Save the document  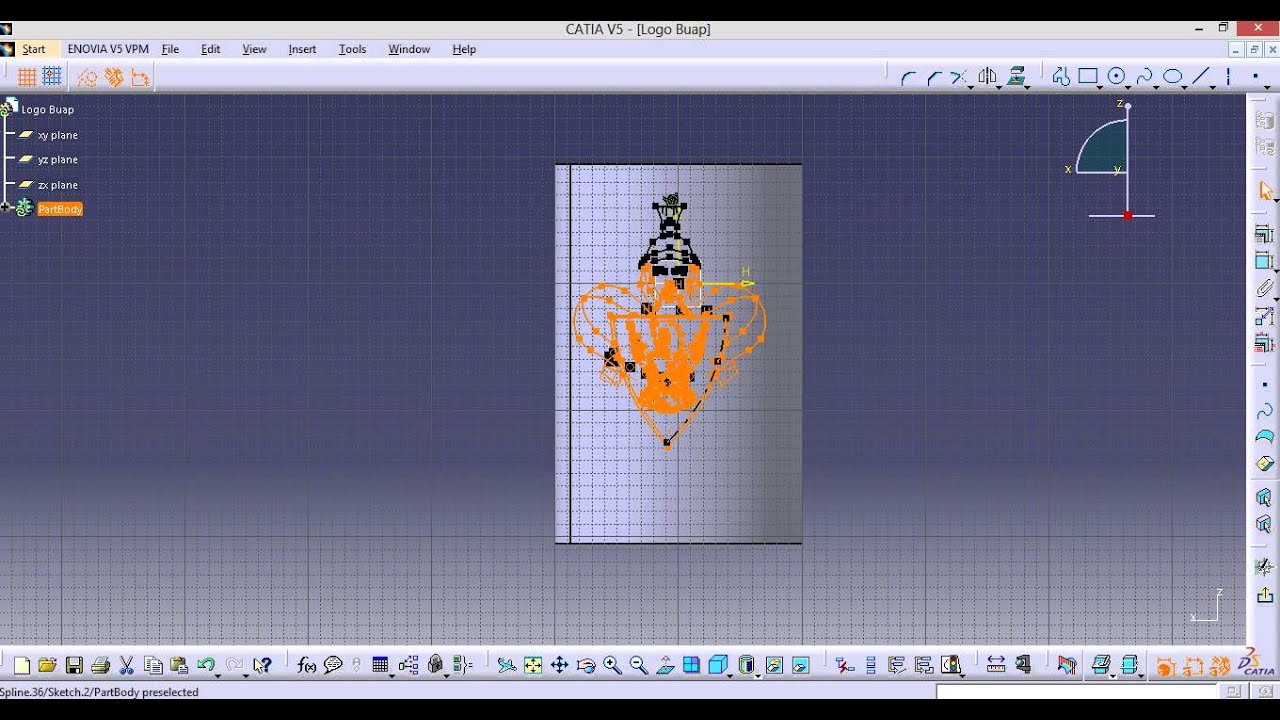pos(74,665)
